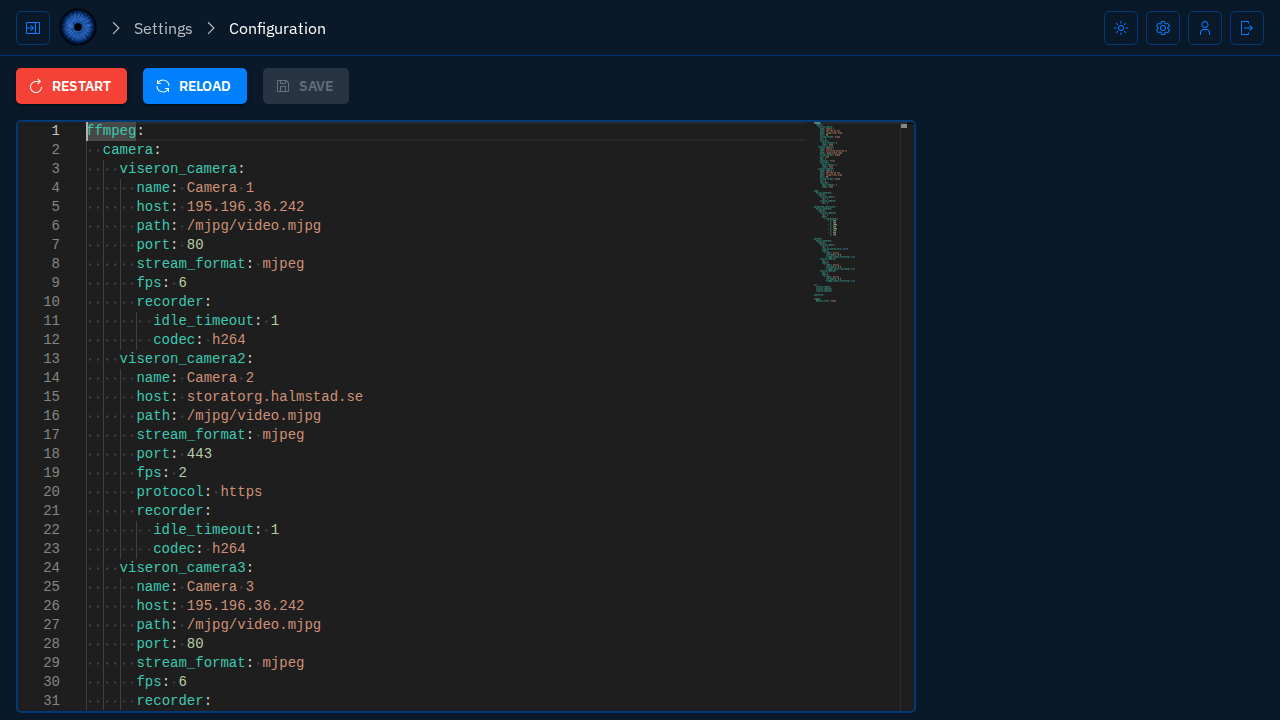Screen dimensions: 1280x720
Task: Restart Viseron with the RESTART button
Action: click(x=71, y=86)
